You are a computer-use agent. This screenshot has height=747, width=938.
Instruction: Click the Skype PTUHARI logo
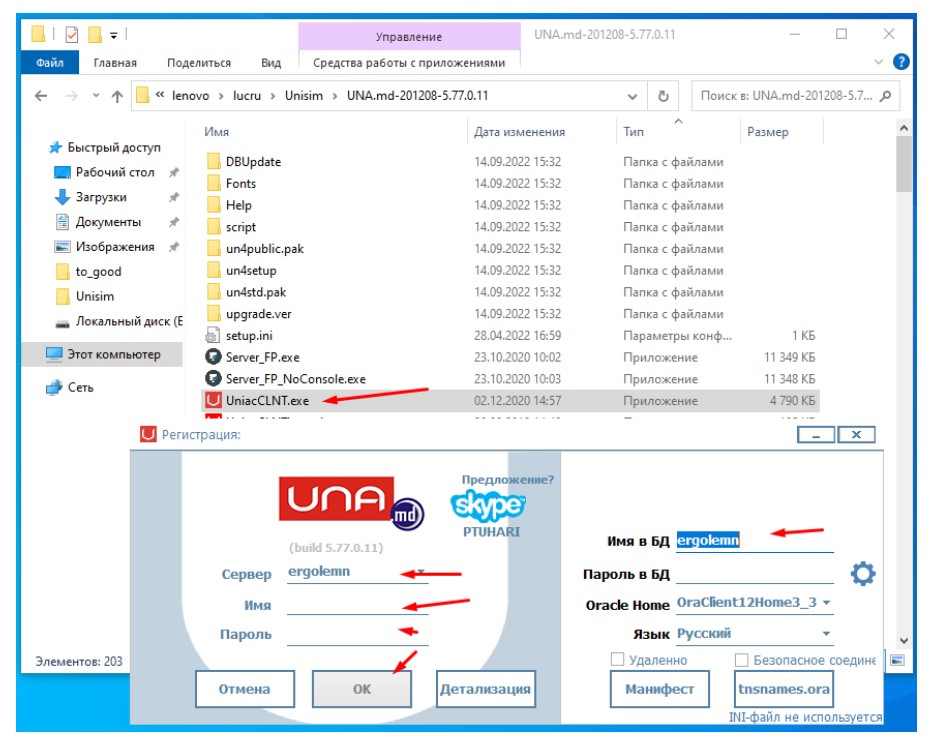click(x=488, y=506)
